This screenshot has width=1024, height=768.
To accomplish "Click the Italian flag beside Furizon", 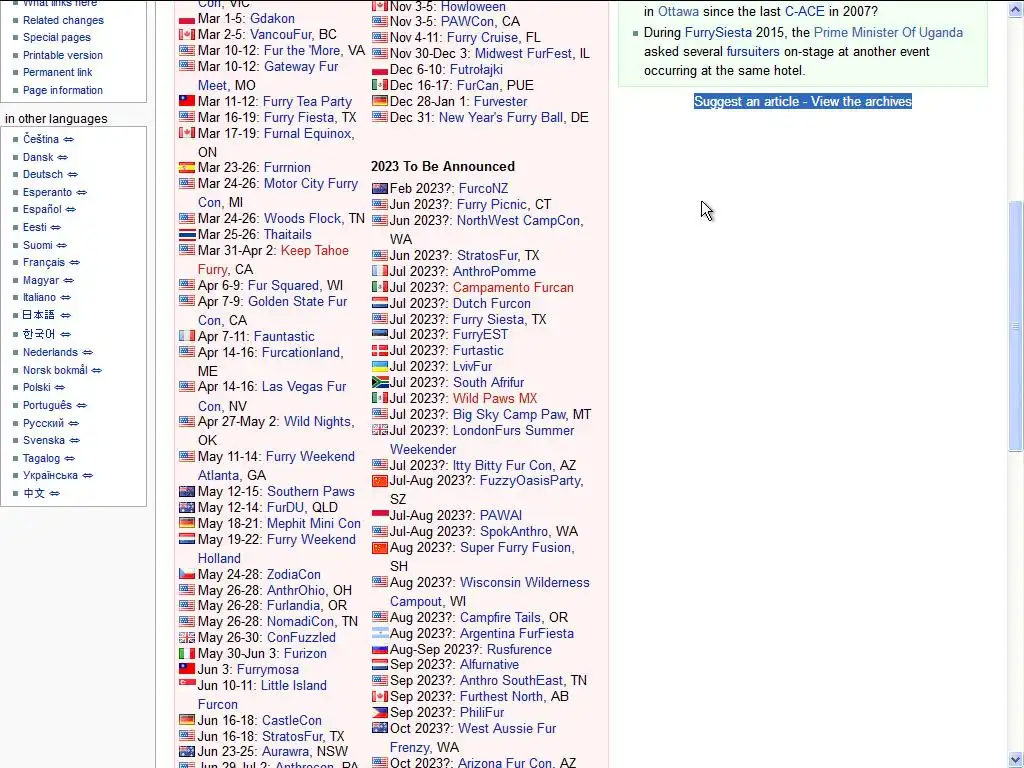I will pyautogui.click(x=187, y=653).
